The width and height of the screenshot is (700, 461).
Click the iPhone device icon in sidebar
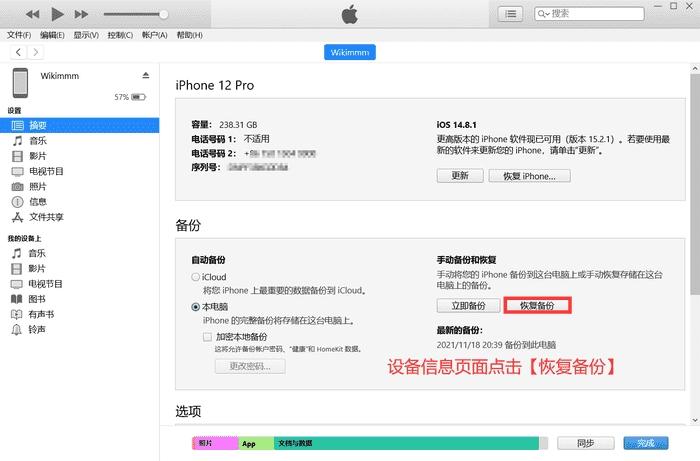point(20,83)
